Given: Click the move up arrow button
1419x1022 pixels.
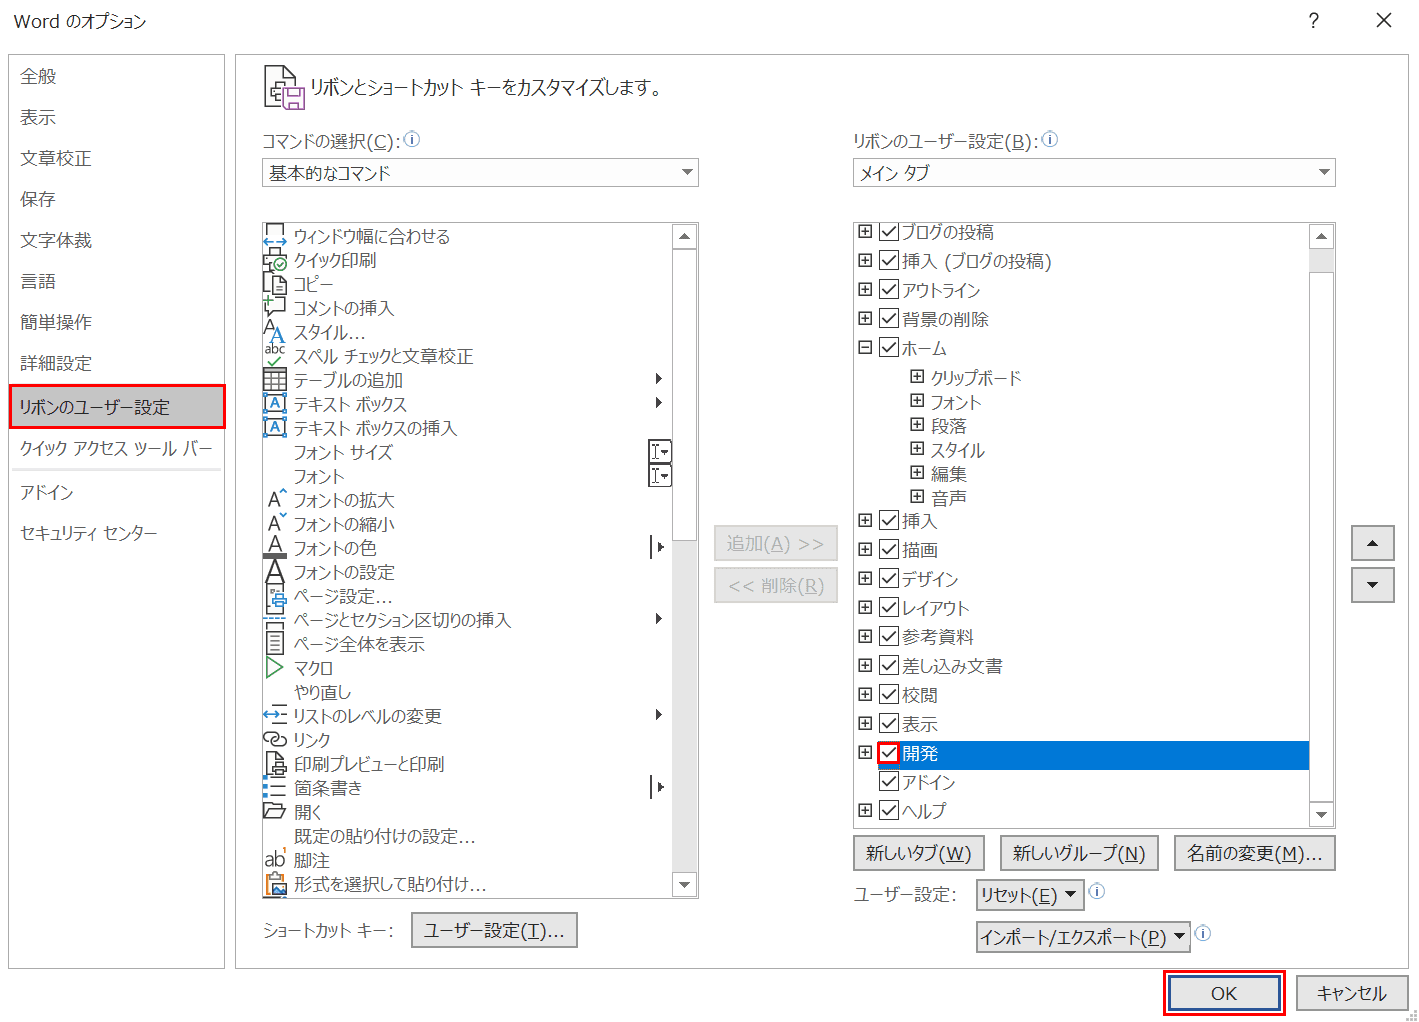Looking at the screenshot, I should click(1372, 543).
